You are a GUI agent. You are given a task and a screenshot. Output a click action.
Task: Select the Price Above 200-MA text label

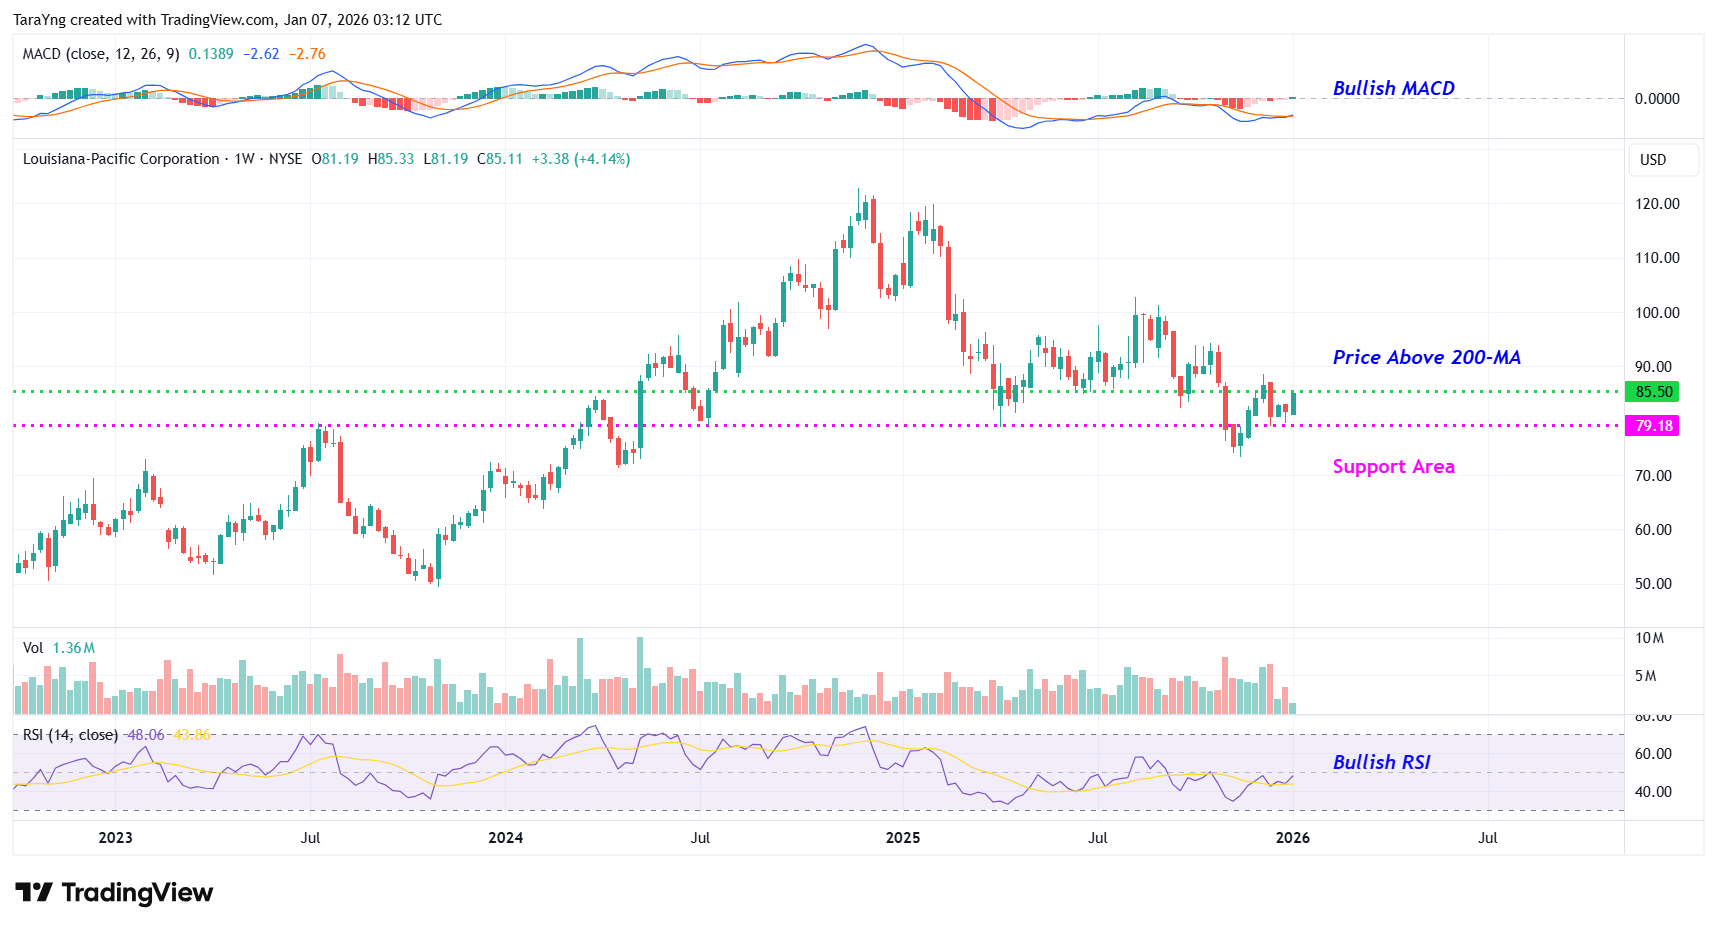[1426, 357]
